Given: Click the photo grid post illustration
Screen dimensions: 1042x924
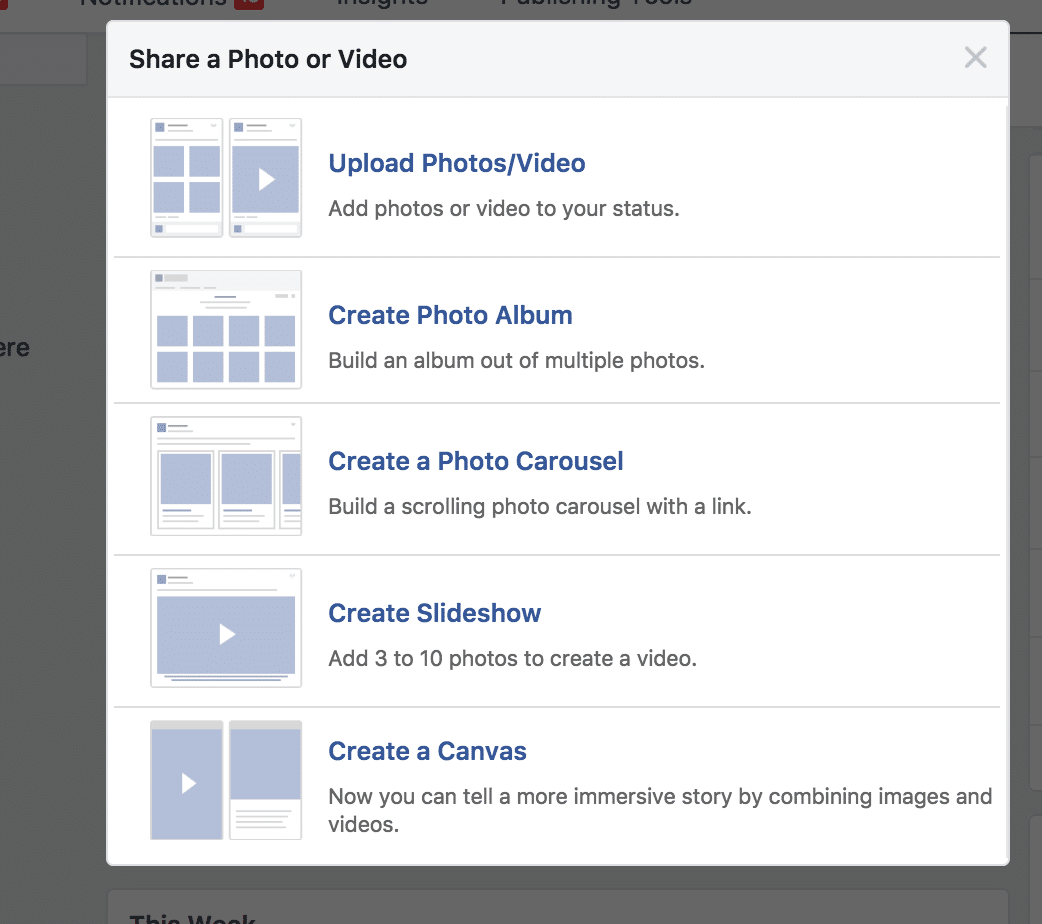Looking at the screenshot, I should point(187,177).
